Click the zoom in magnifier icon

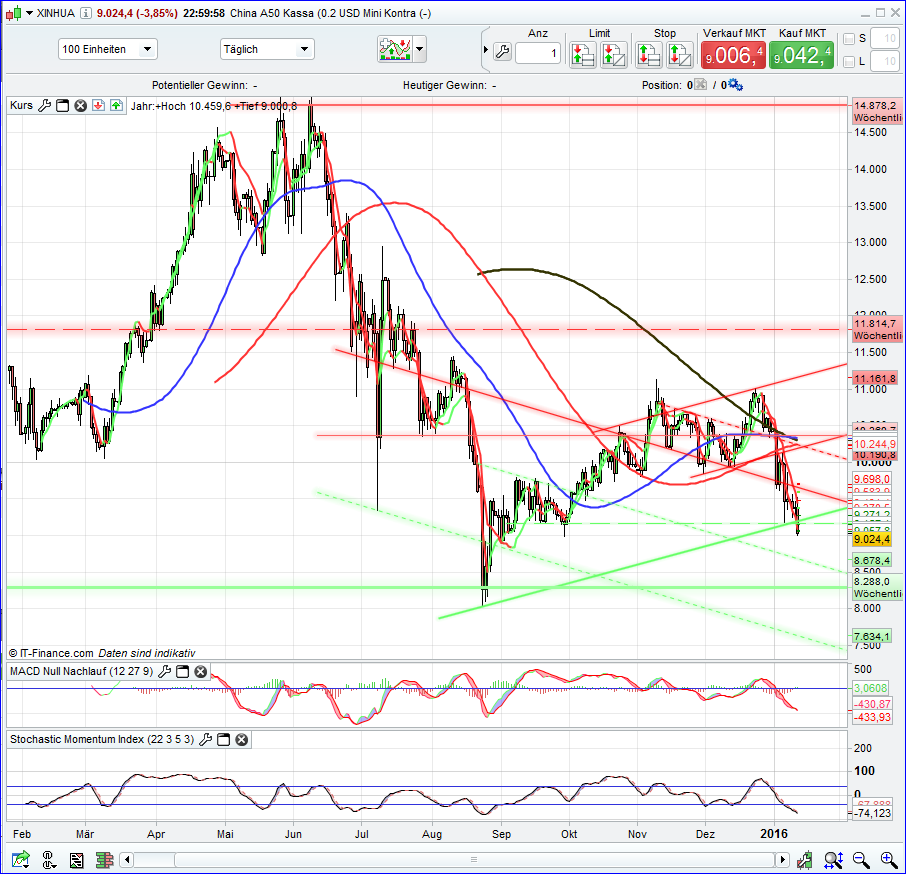pos(888,859)
